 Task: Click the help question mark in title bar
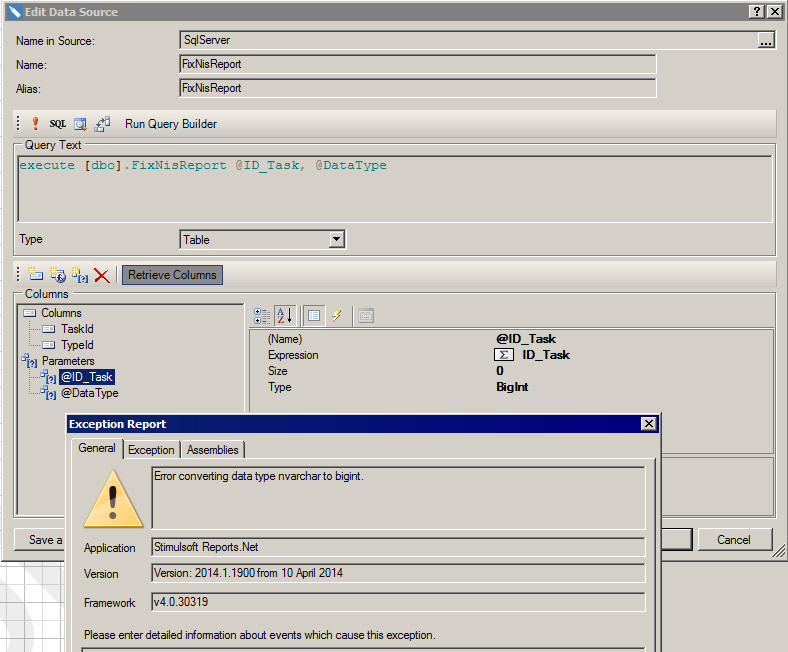click(757, 12)
